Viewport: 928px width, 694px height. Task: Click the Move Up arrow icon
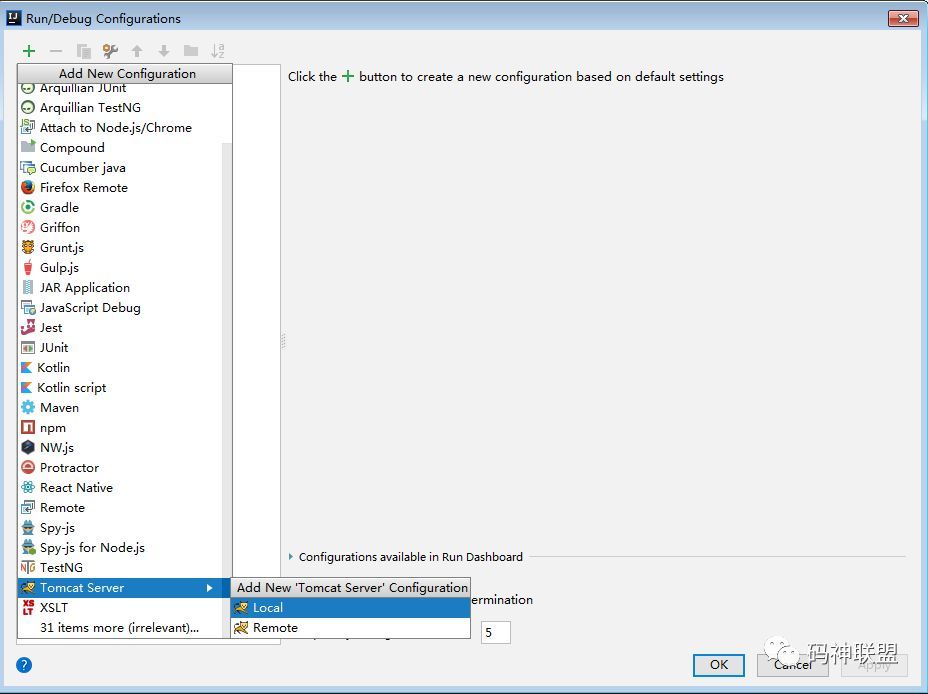tap(137, 51)
